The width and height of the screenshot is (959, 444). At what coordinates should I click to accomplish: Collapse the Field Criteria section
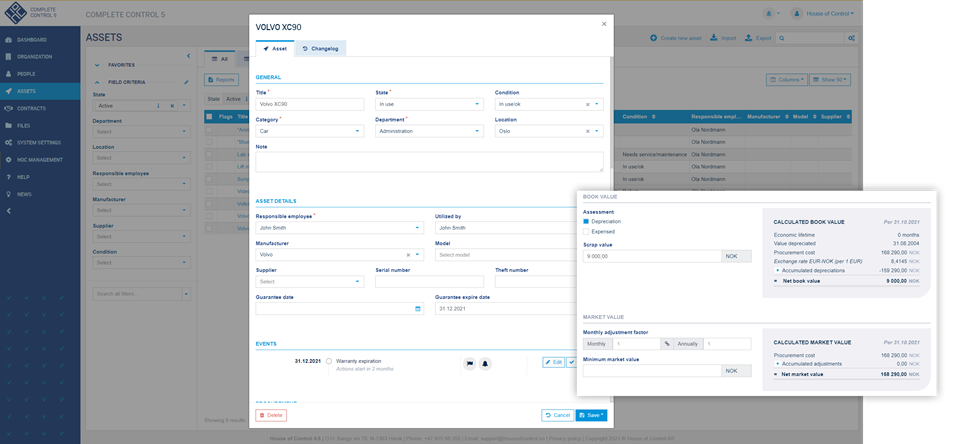pos(97,82)
